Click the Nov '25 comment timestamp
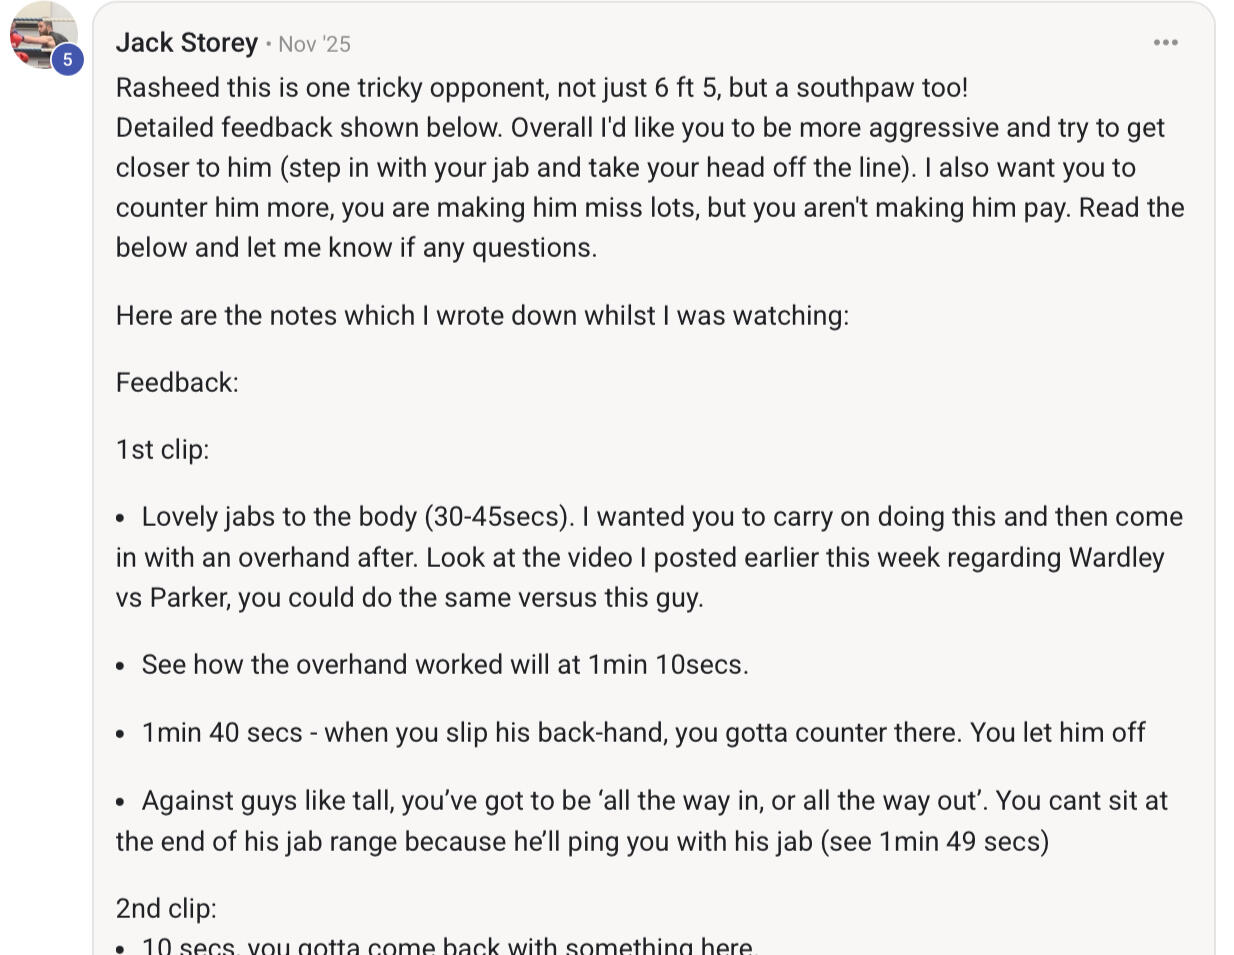The width and height of the screenshot is (1234, 955). click(314, 44)
